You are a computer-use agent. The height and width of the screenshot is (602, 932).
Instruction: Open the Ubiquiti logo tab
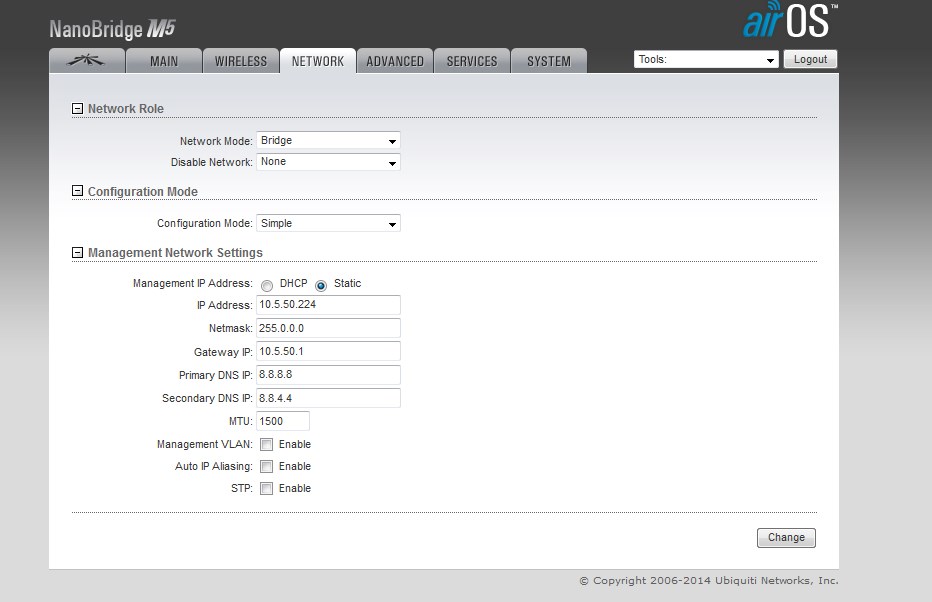click(x=87, y=61)
